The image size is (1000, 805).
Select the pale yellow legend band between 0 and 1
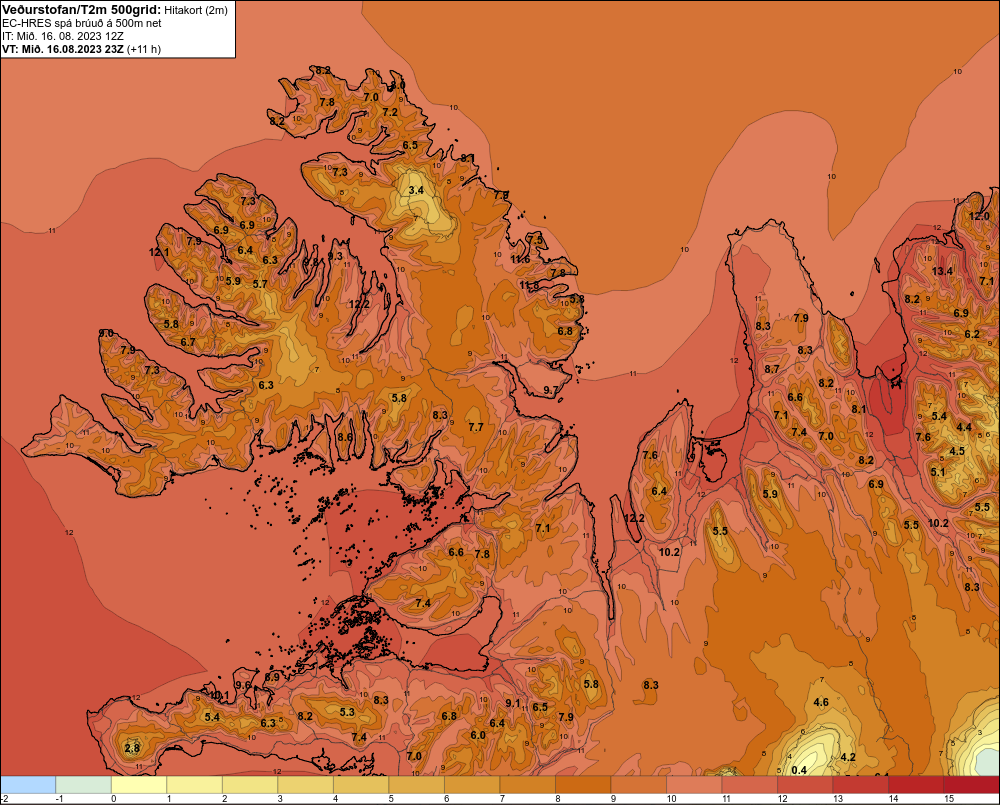pos(139,785)
